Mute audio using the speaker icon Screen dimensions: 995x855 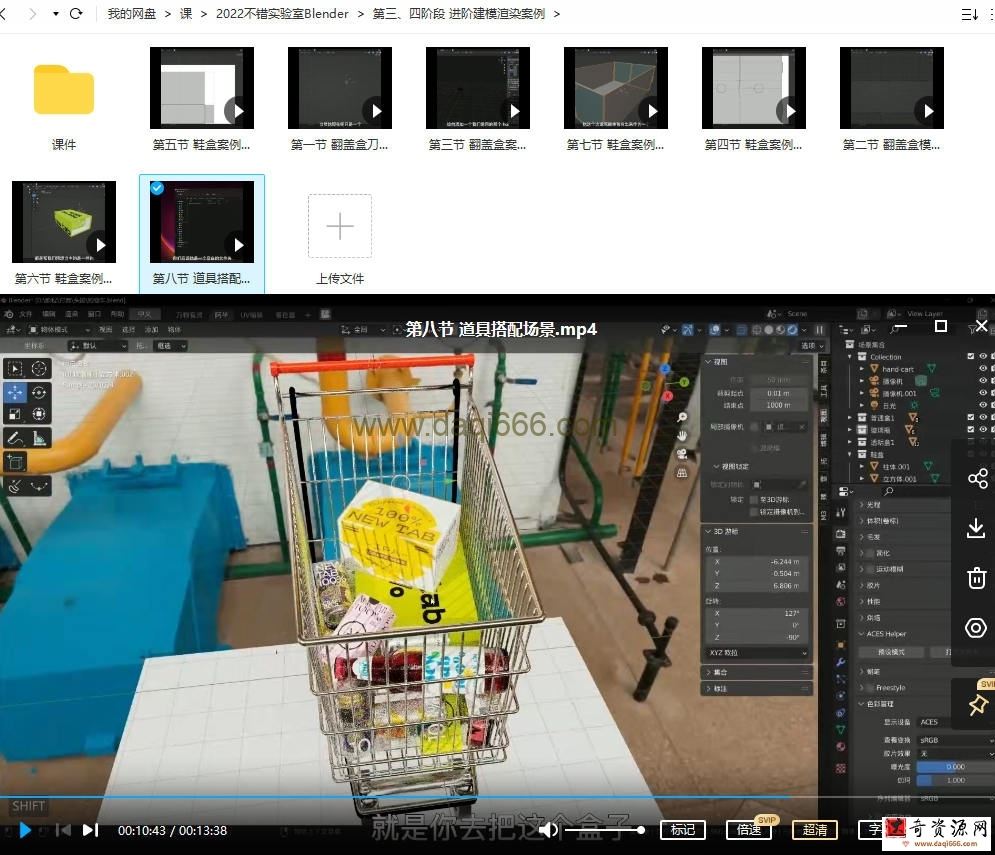[x=548, y=830]
